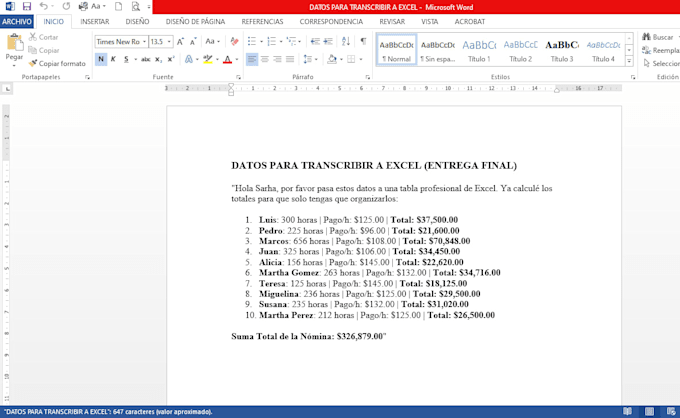The image size is (680, 418).
Task: Click the Buscar button
Action: click(x=658, y=37)
